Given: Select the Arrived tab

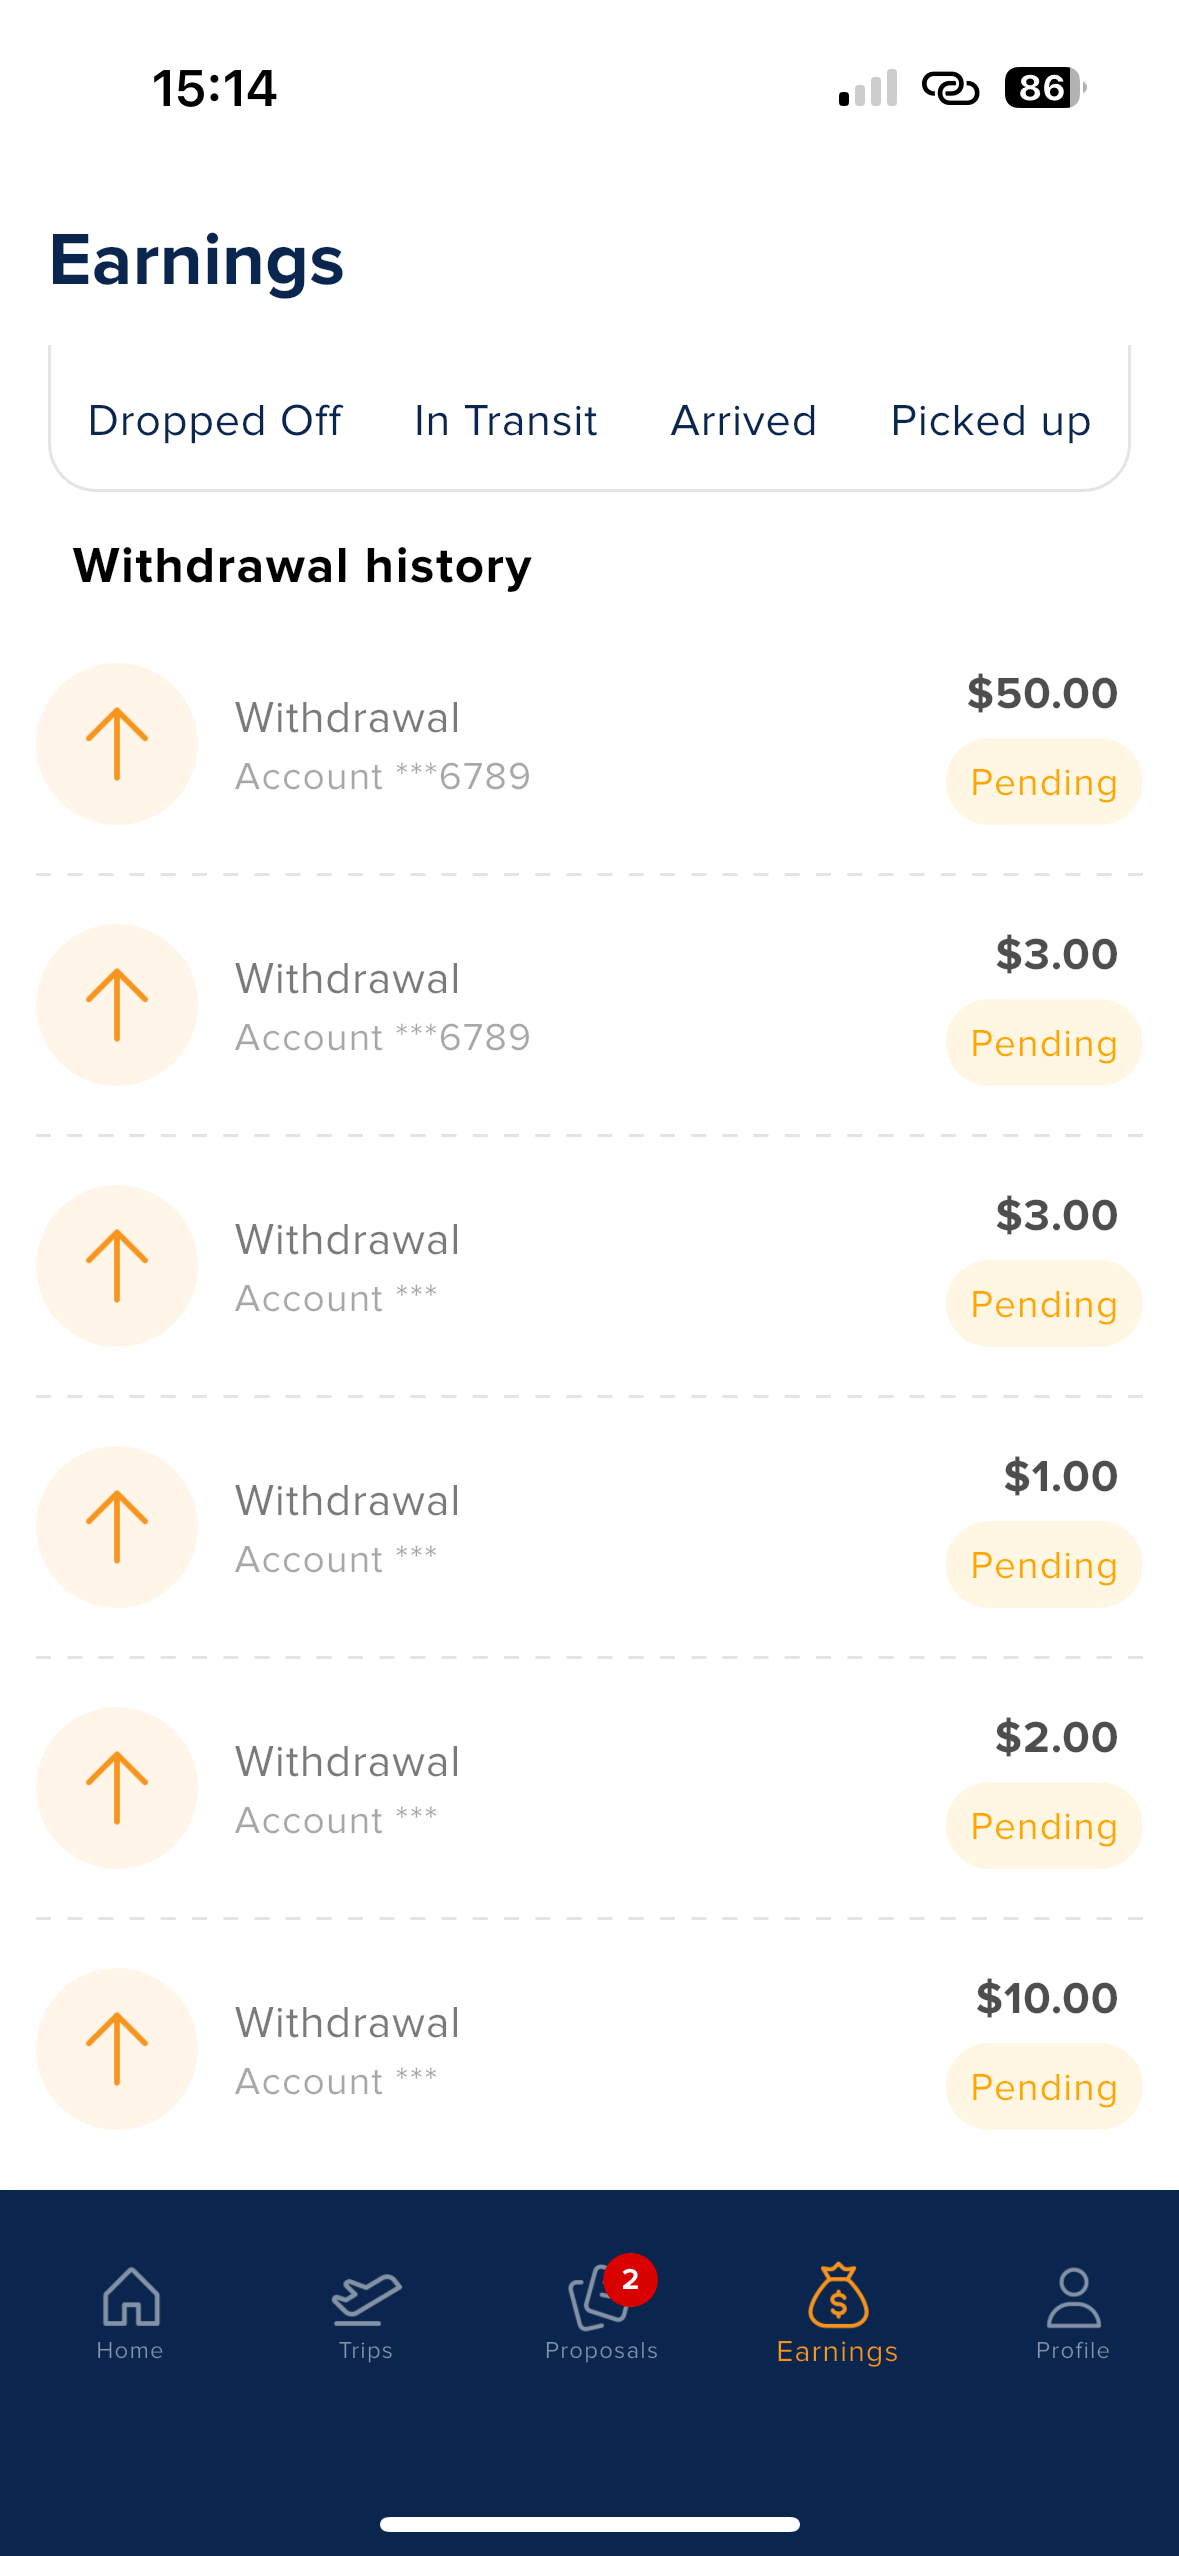Looking at the screenshot, I should [744, 421].
